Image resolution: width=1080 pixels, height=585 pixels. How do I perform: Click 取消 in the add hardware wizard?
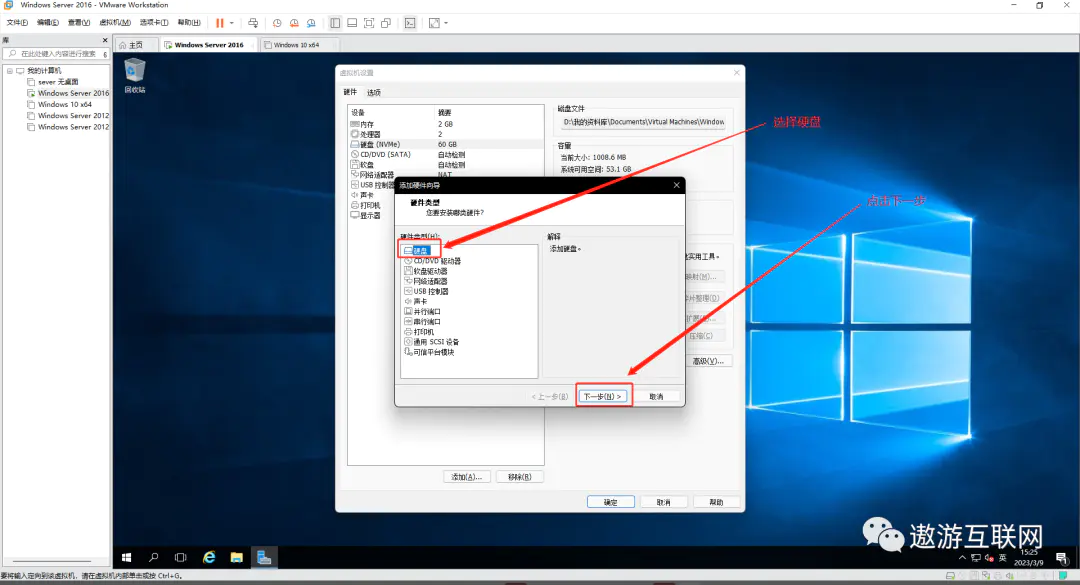click(x=656, y=396)
